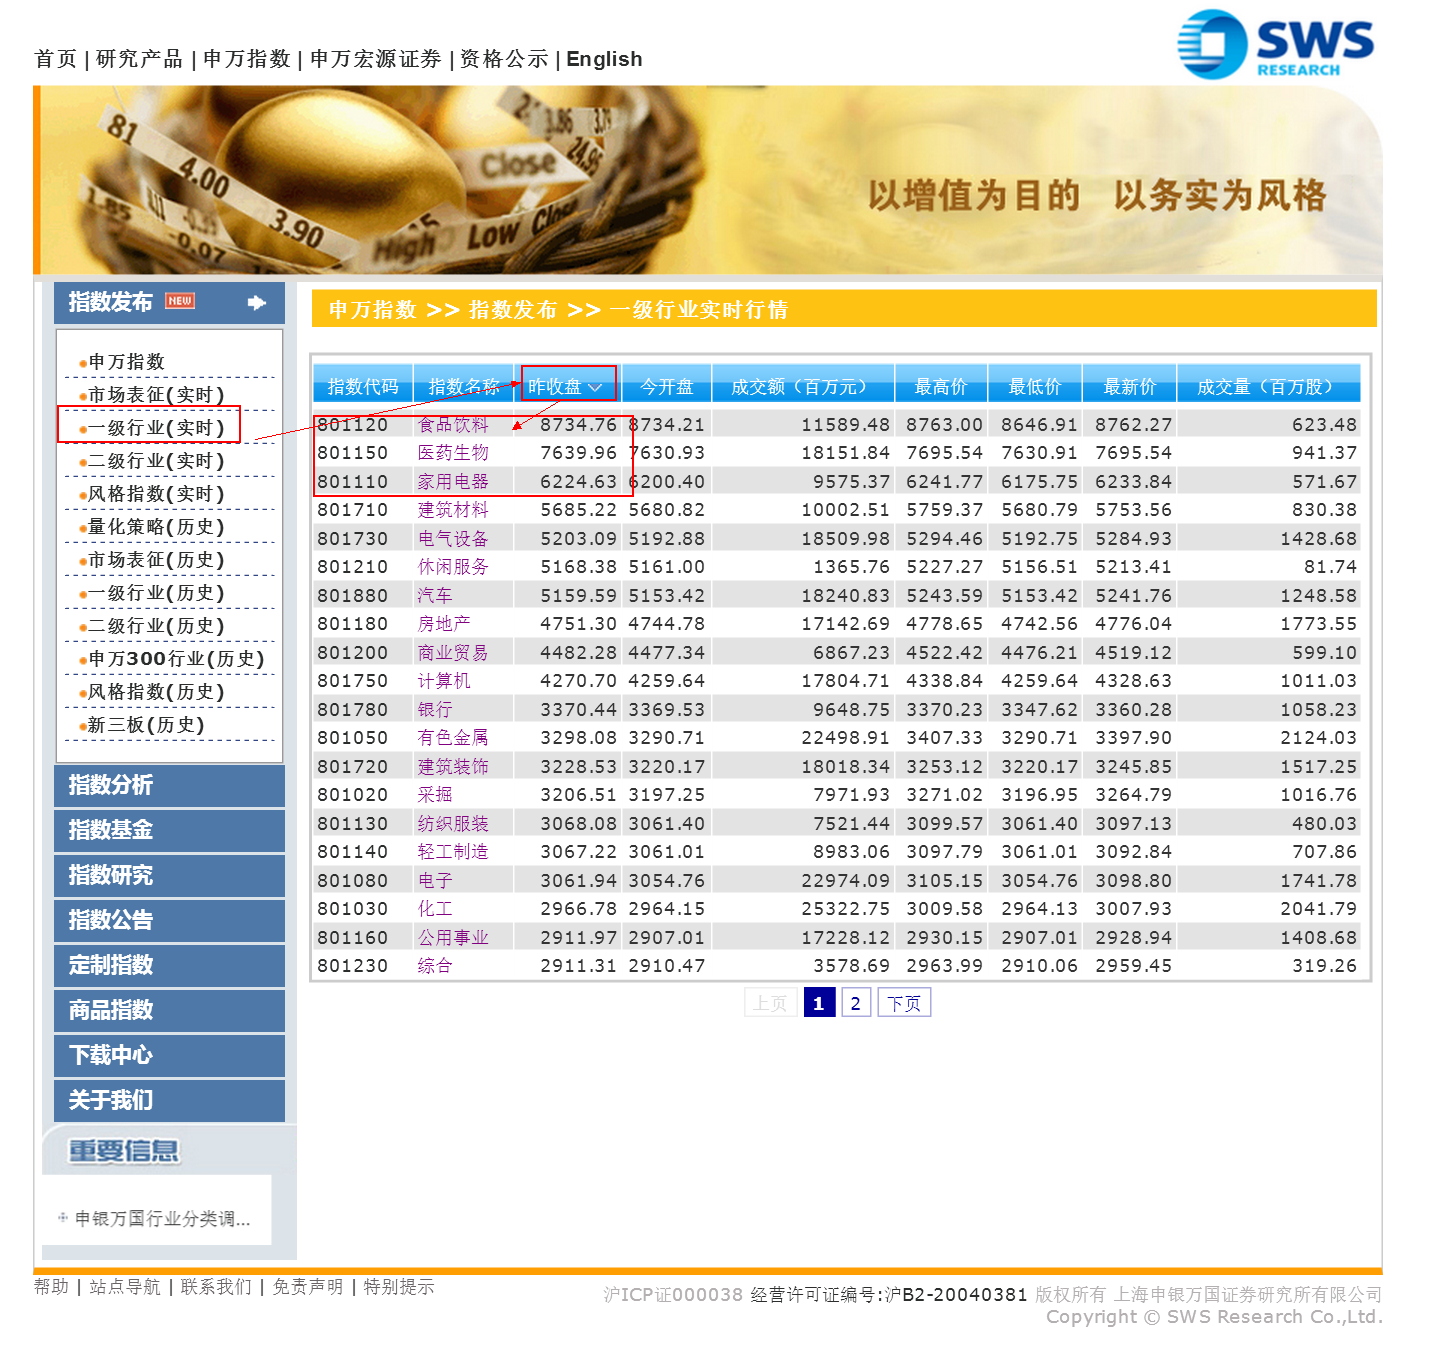Viewport: 1433px width, 1359px height.
Task: Click the 下页 next-page button
Action: click(904, 1003)
